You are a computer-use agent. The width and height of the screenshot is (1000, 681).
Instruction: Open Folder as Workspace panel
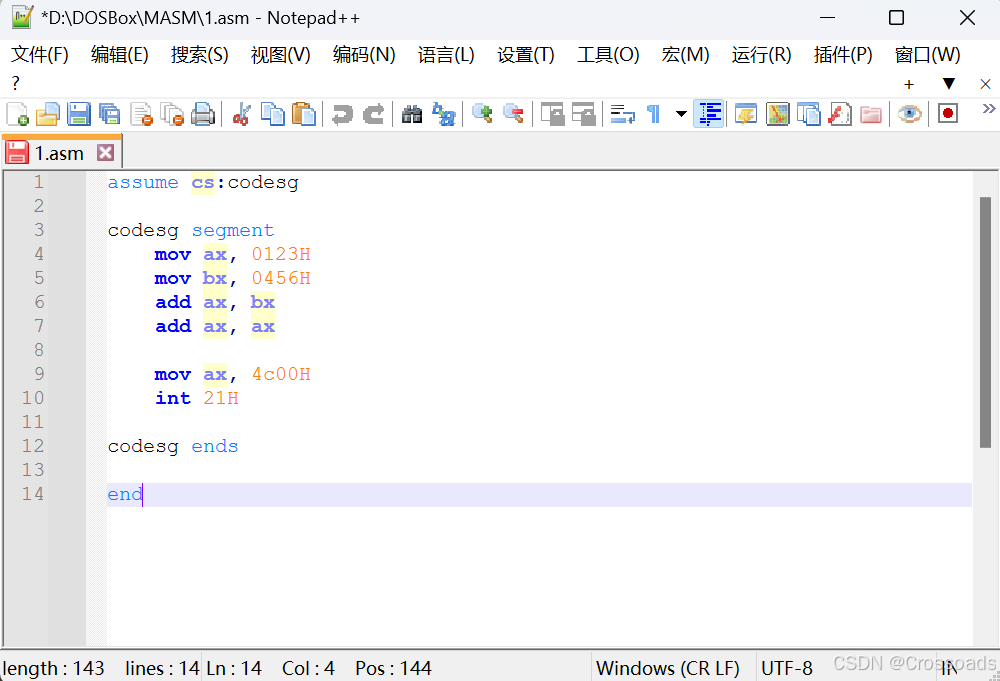click(871, 114)
